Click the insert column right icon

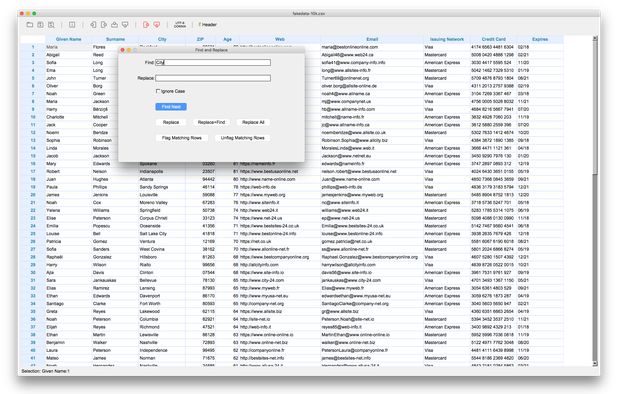[x=104, y=24]
